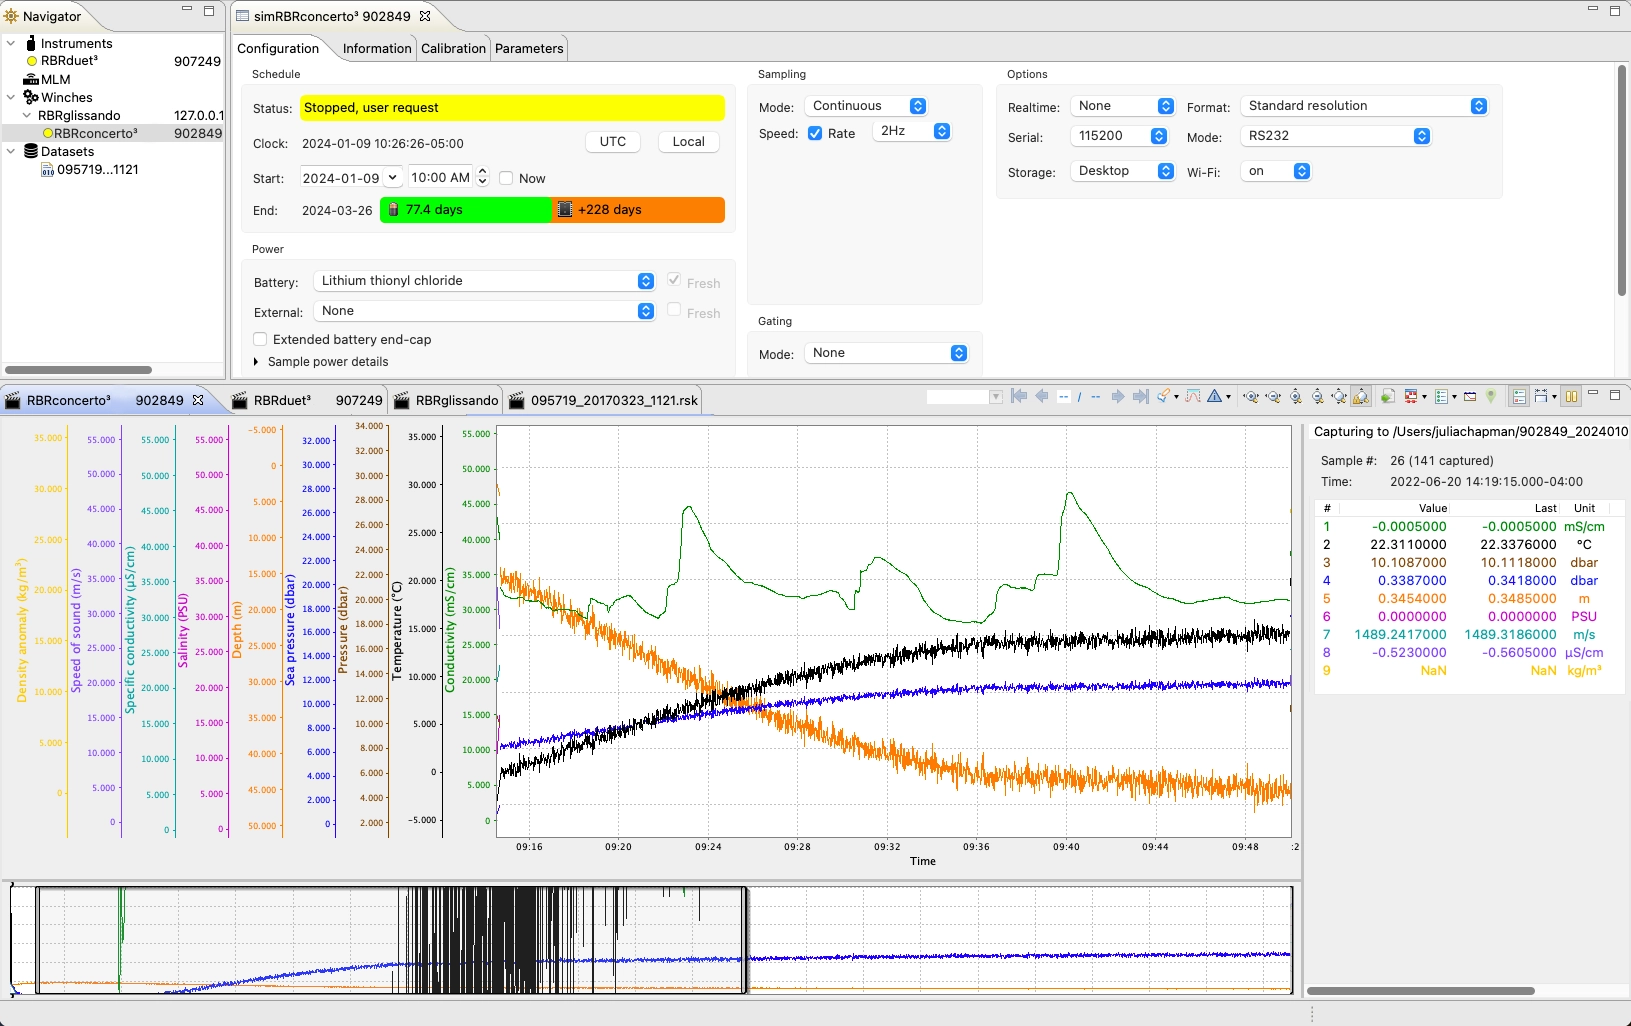Click the vertical zoom-out magnifier icon

pyautogui.click(x=1317, y=397)
